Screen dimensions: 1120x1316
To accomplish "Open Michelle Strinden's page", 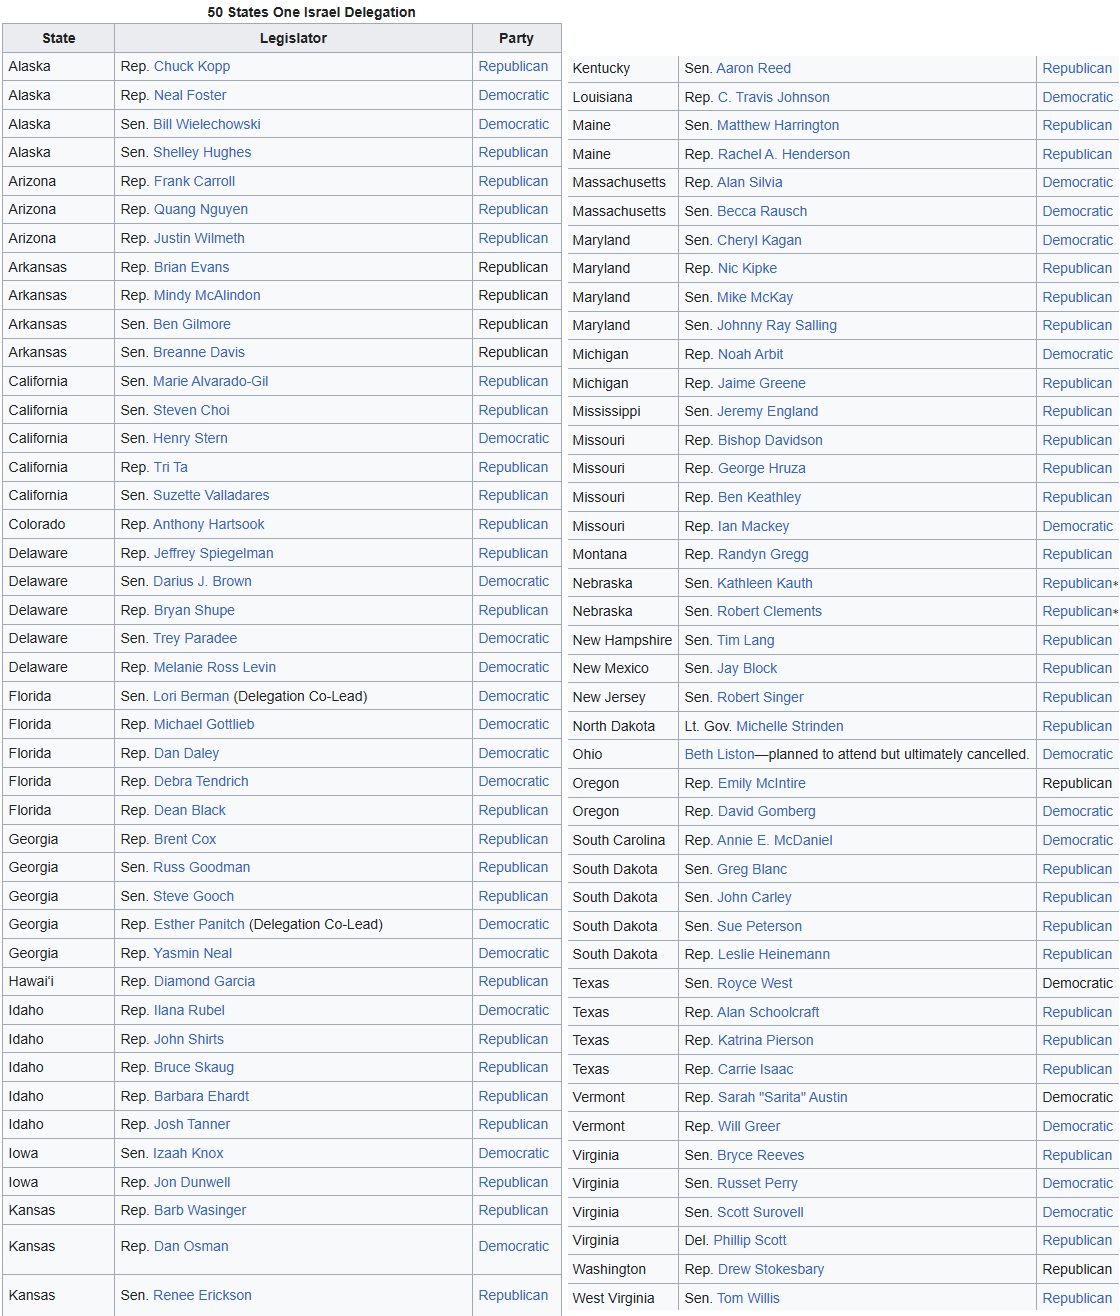I will 790,726.
